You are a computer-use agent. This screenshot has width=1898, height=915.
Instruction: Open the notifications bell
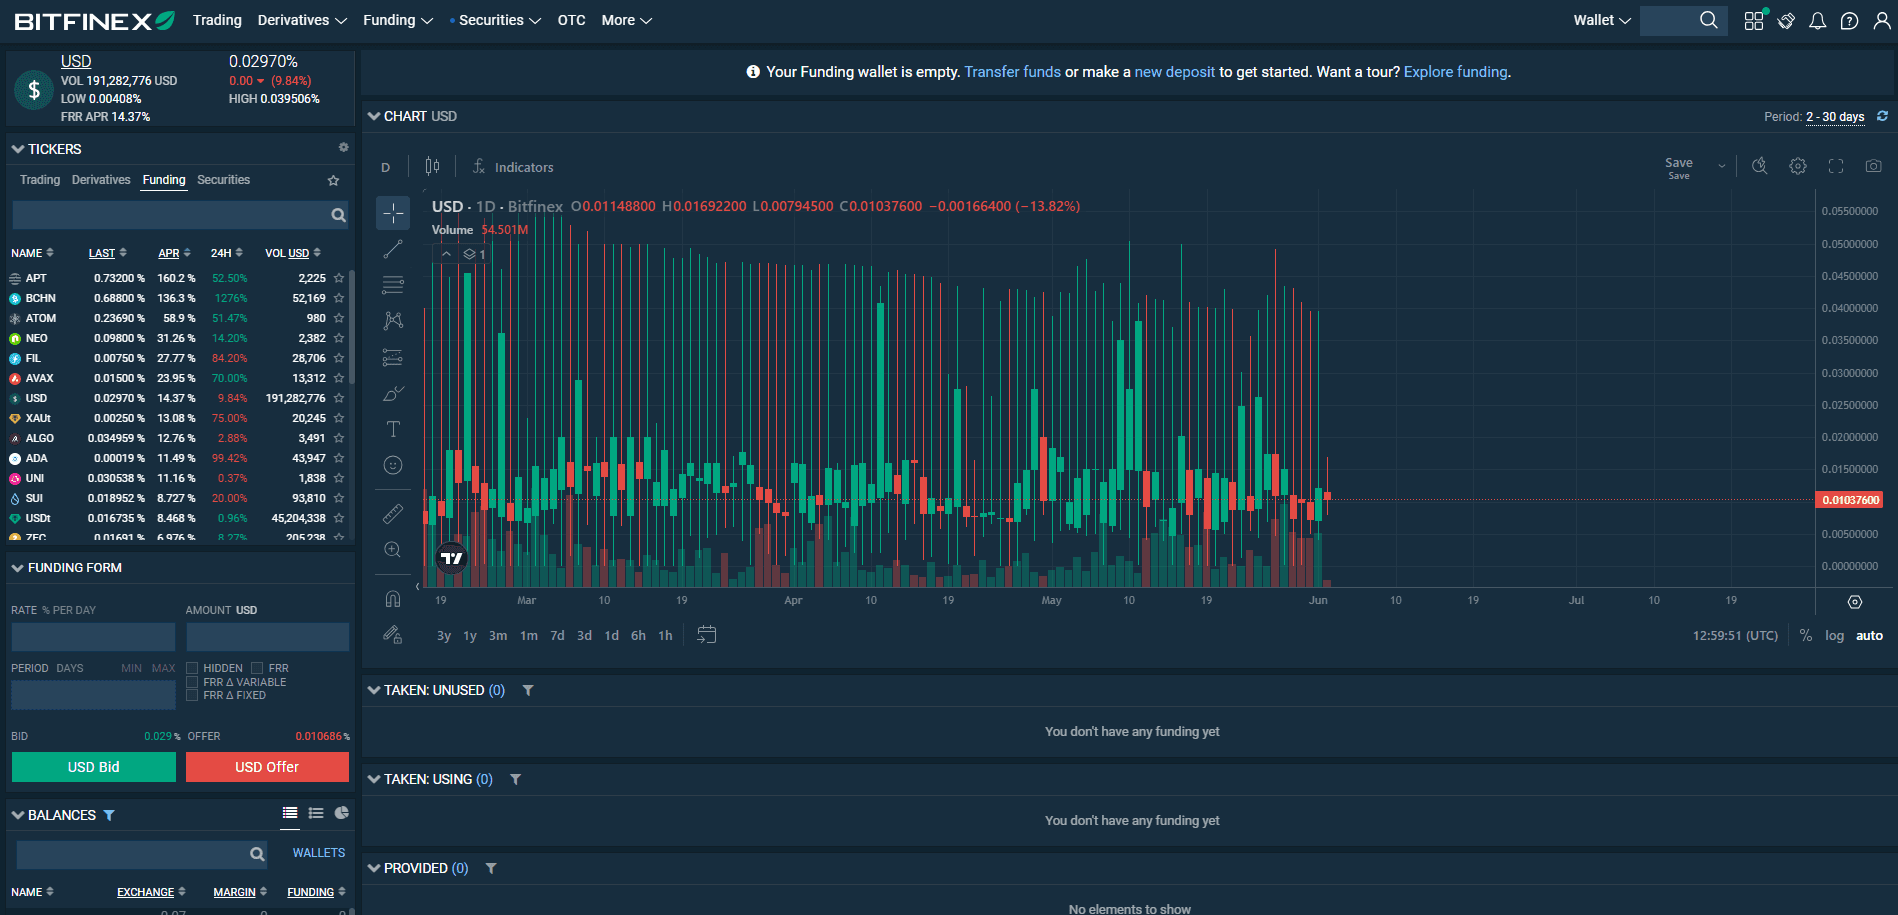point(1818,21)
